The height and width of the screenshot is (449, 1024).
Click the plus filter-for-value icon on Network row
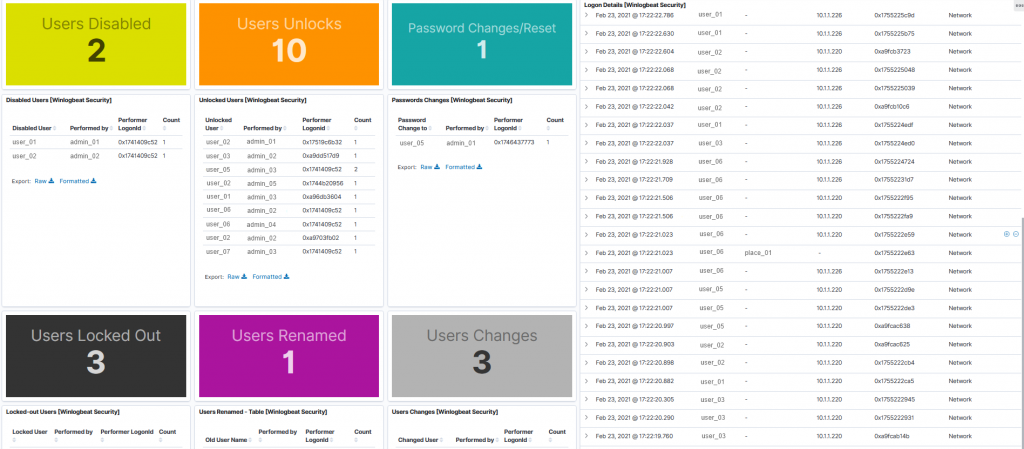coord(1006,234)
